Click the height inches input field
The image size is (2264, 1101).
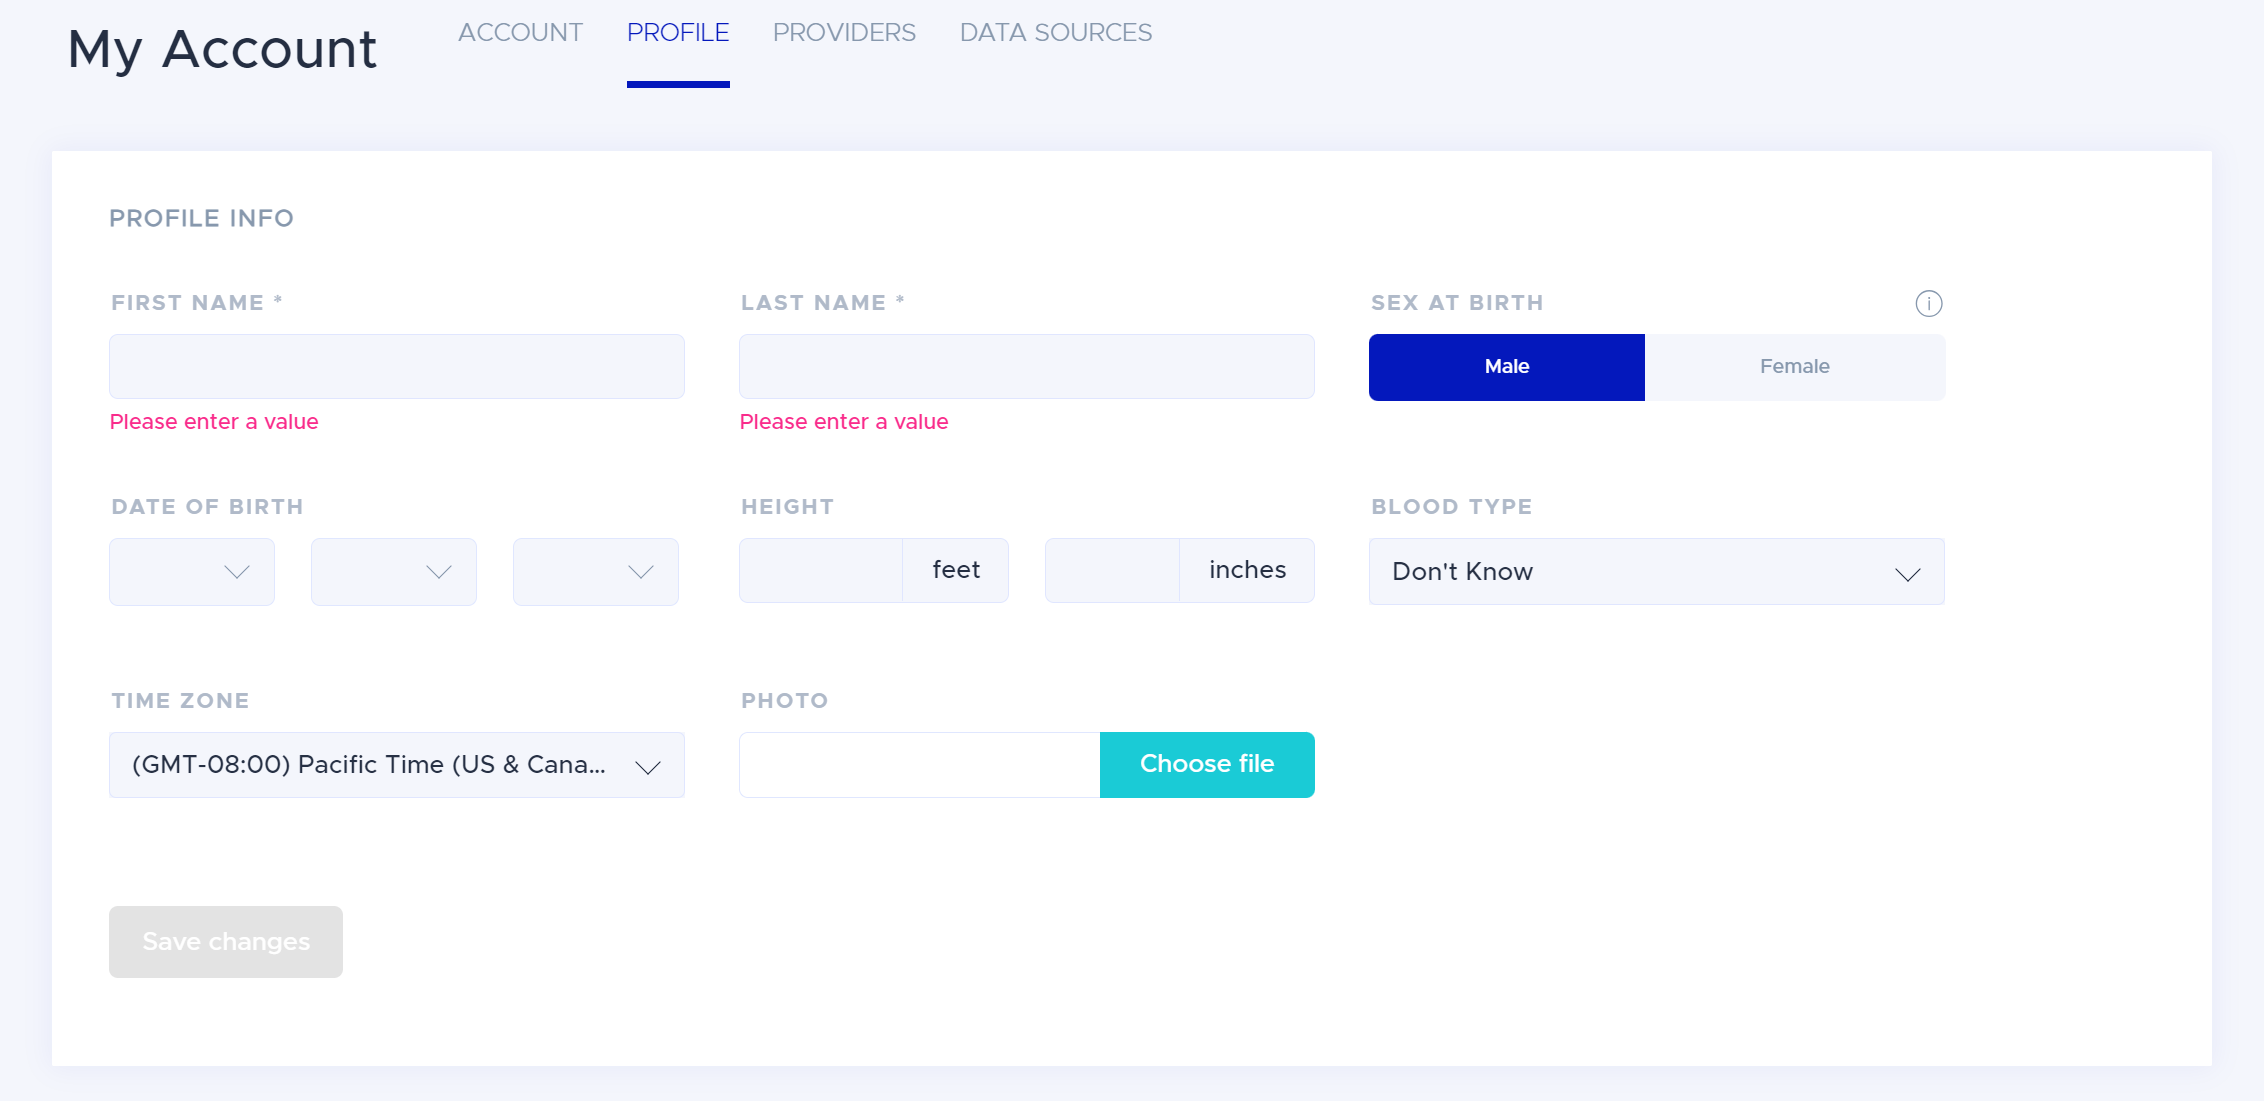(x=1112, y=571)
